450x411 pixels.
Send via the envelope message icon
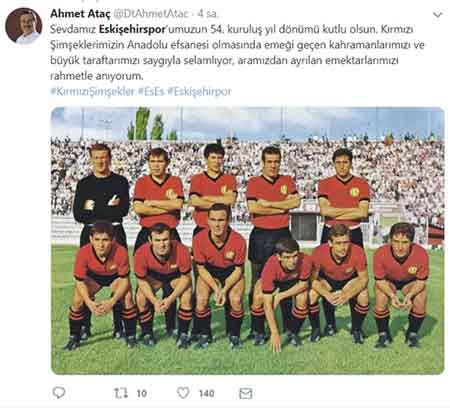click(246, 393)
